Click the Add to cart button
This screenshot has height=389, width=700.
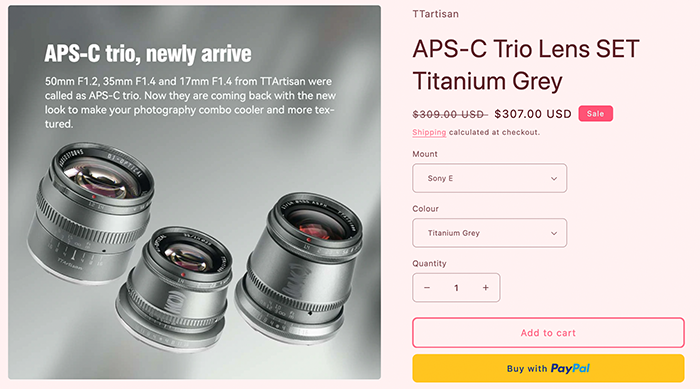548,333
